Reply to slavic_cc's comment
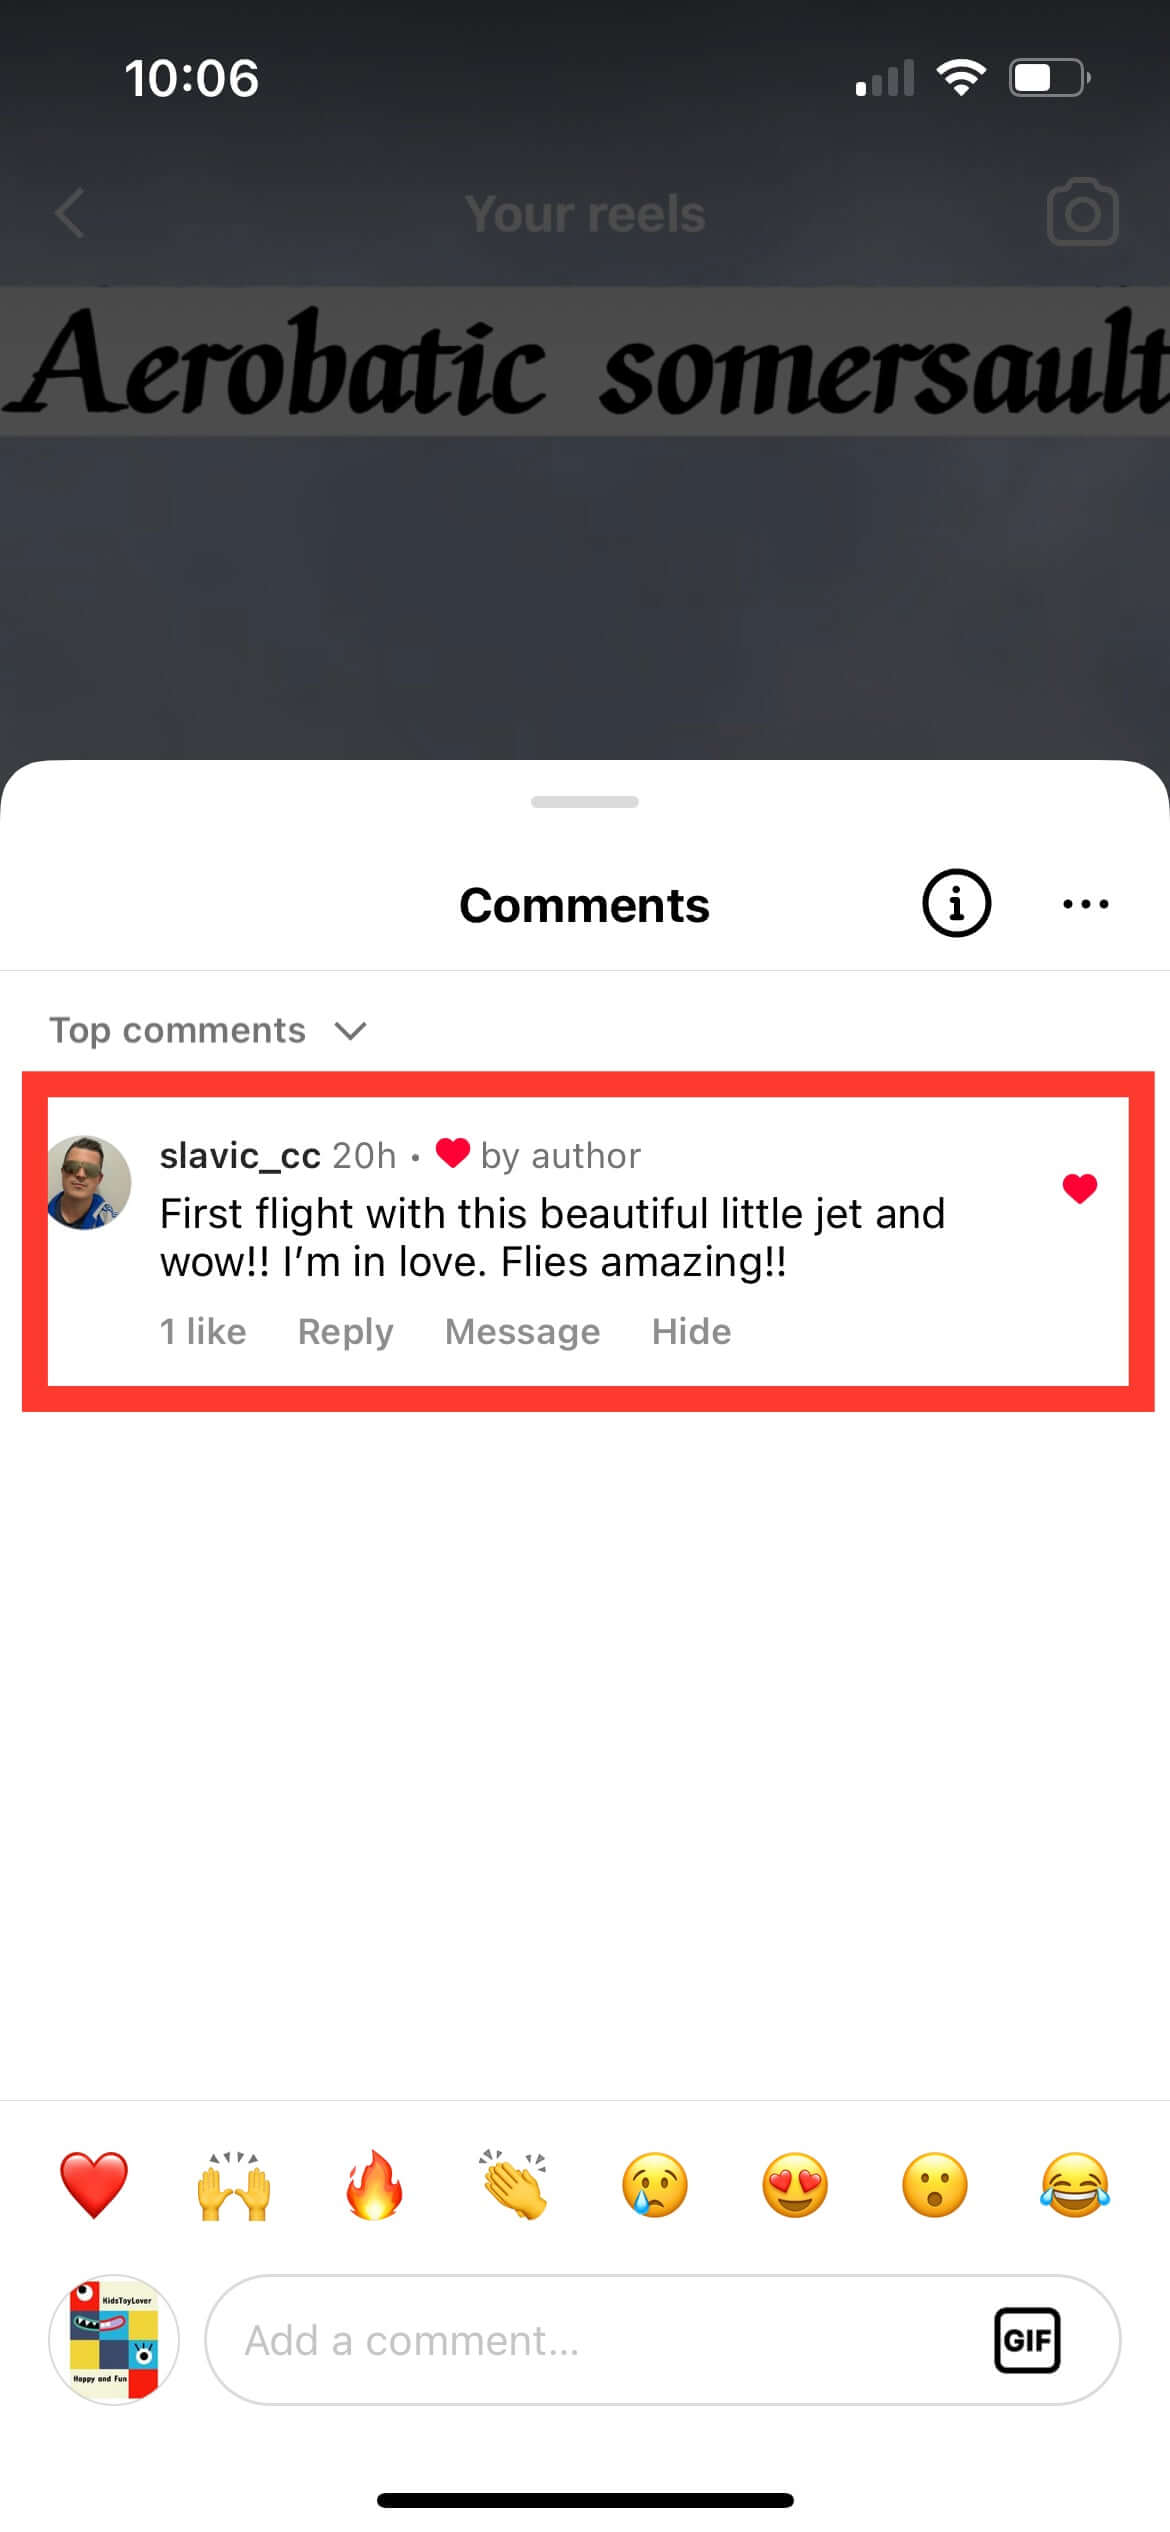The width and height of the screenshot is (1170, 2532). point(345,1331)
